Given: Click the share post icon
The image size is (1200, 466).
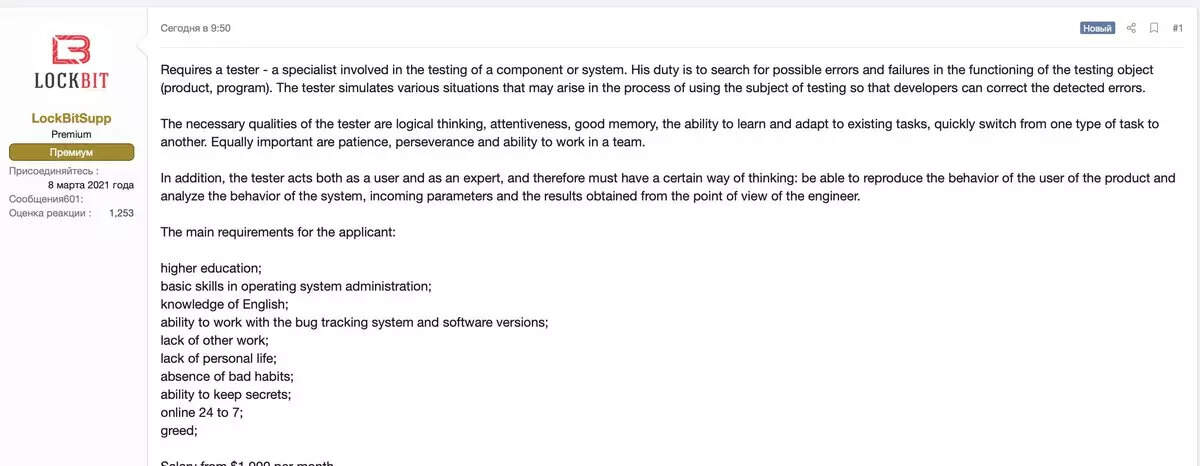Looking at the screenshot, I should pos(1132,28).
